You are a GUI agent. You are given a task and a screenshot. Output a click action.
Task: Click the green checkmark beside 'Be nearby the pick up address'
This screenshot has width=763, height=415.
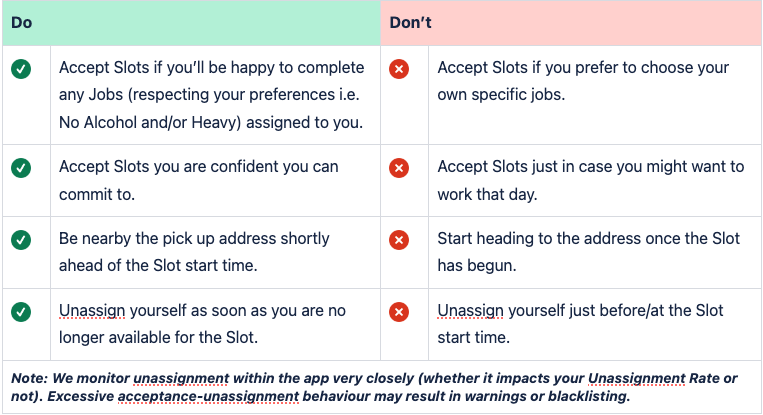click(x=21, y=240)
